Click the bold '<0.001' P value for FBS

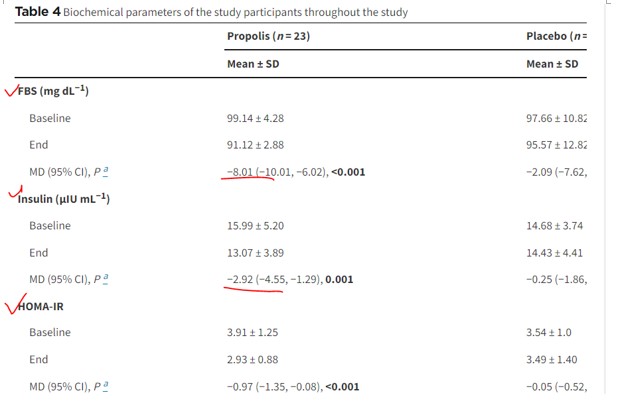point(348,172)
